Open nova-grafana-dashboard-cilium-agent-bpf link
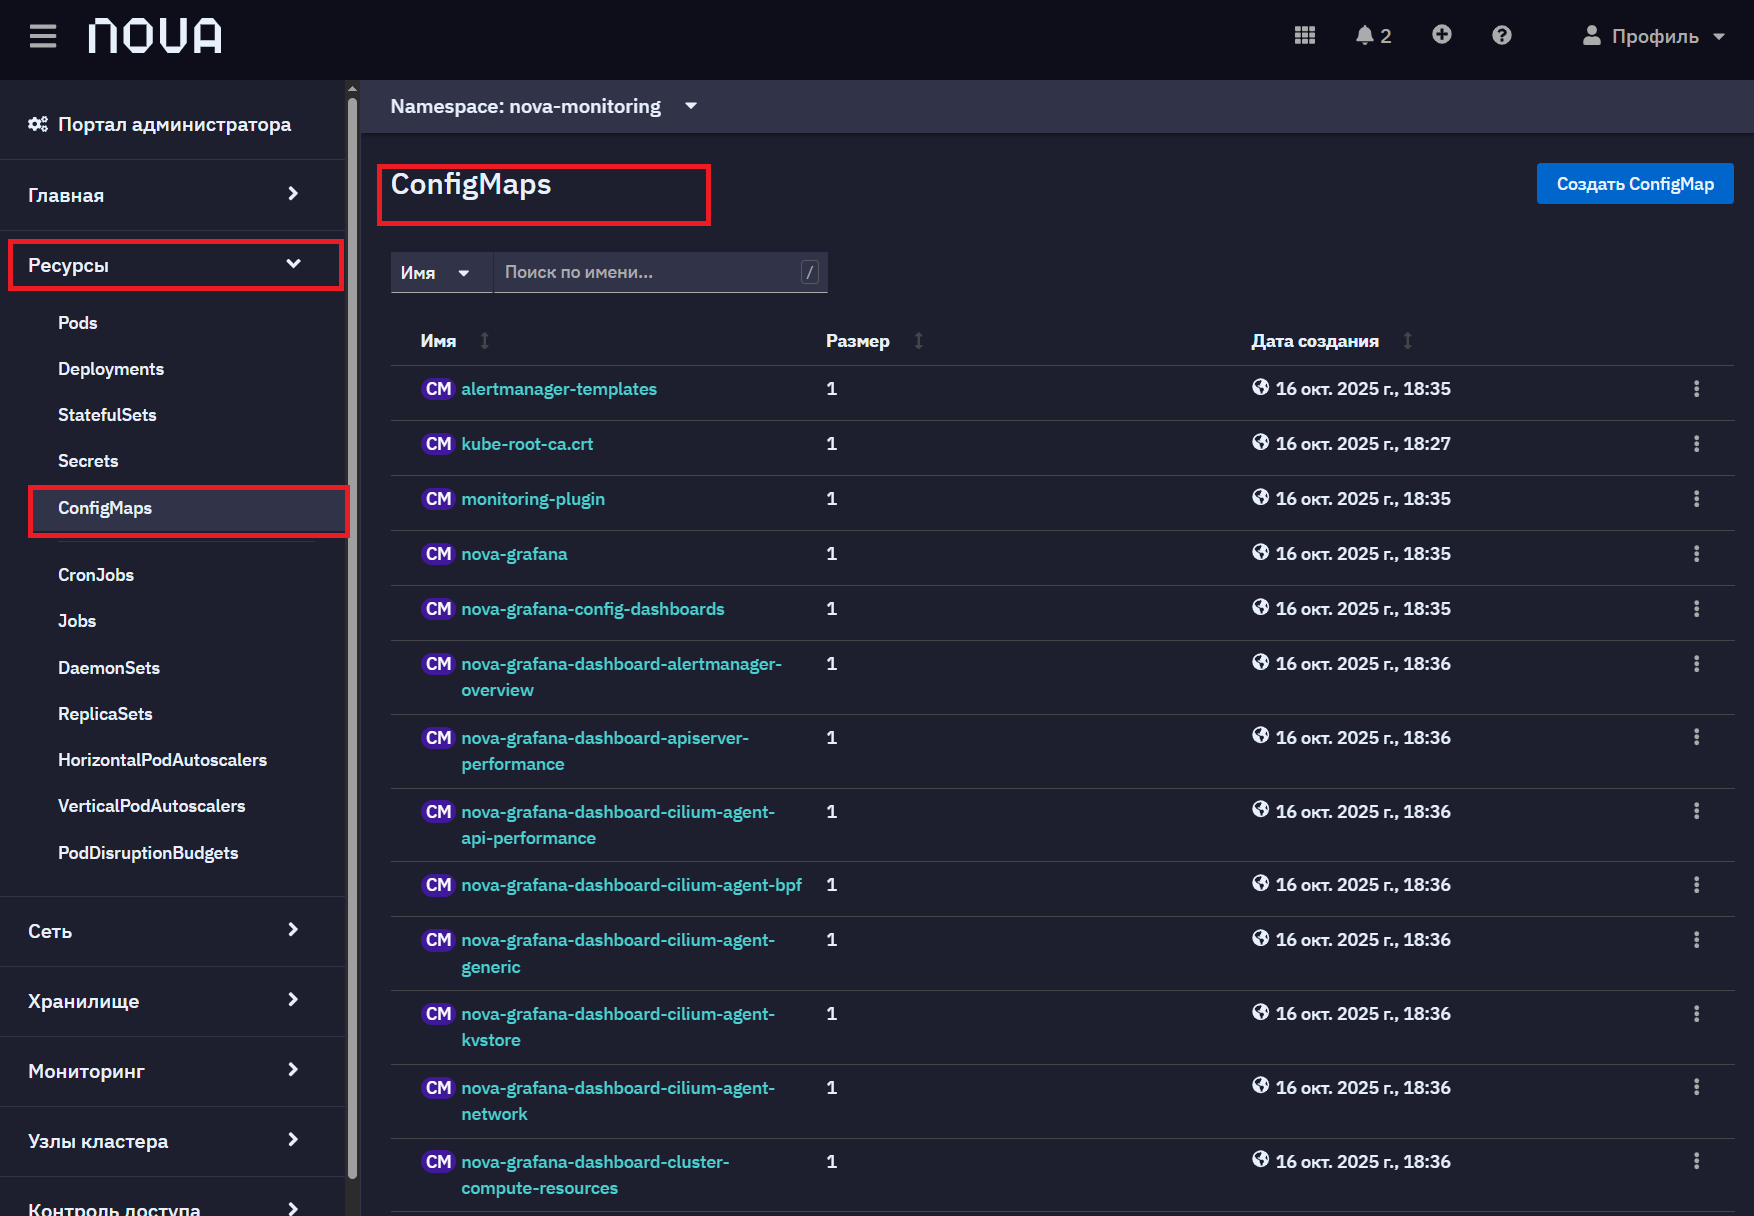 pyautogui.click(x=631, y=885)
